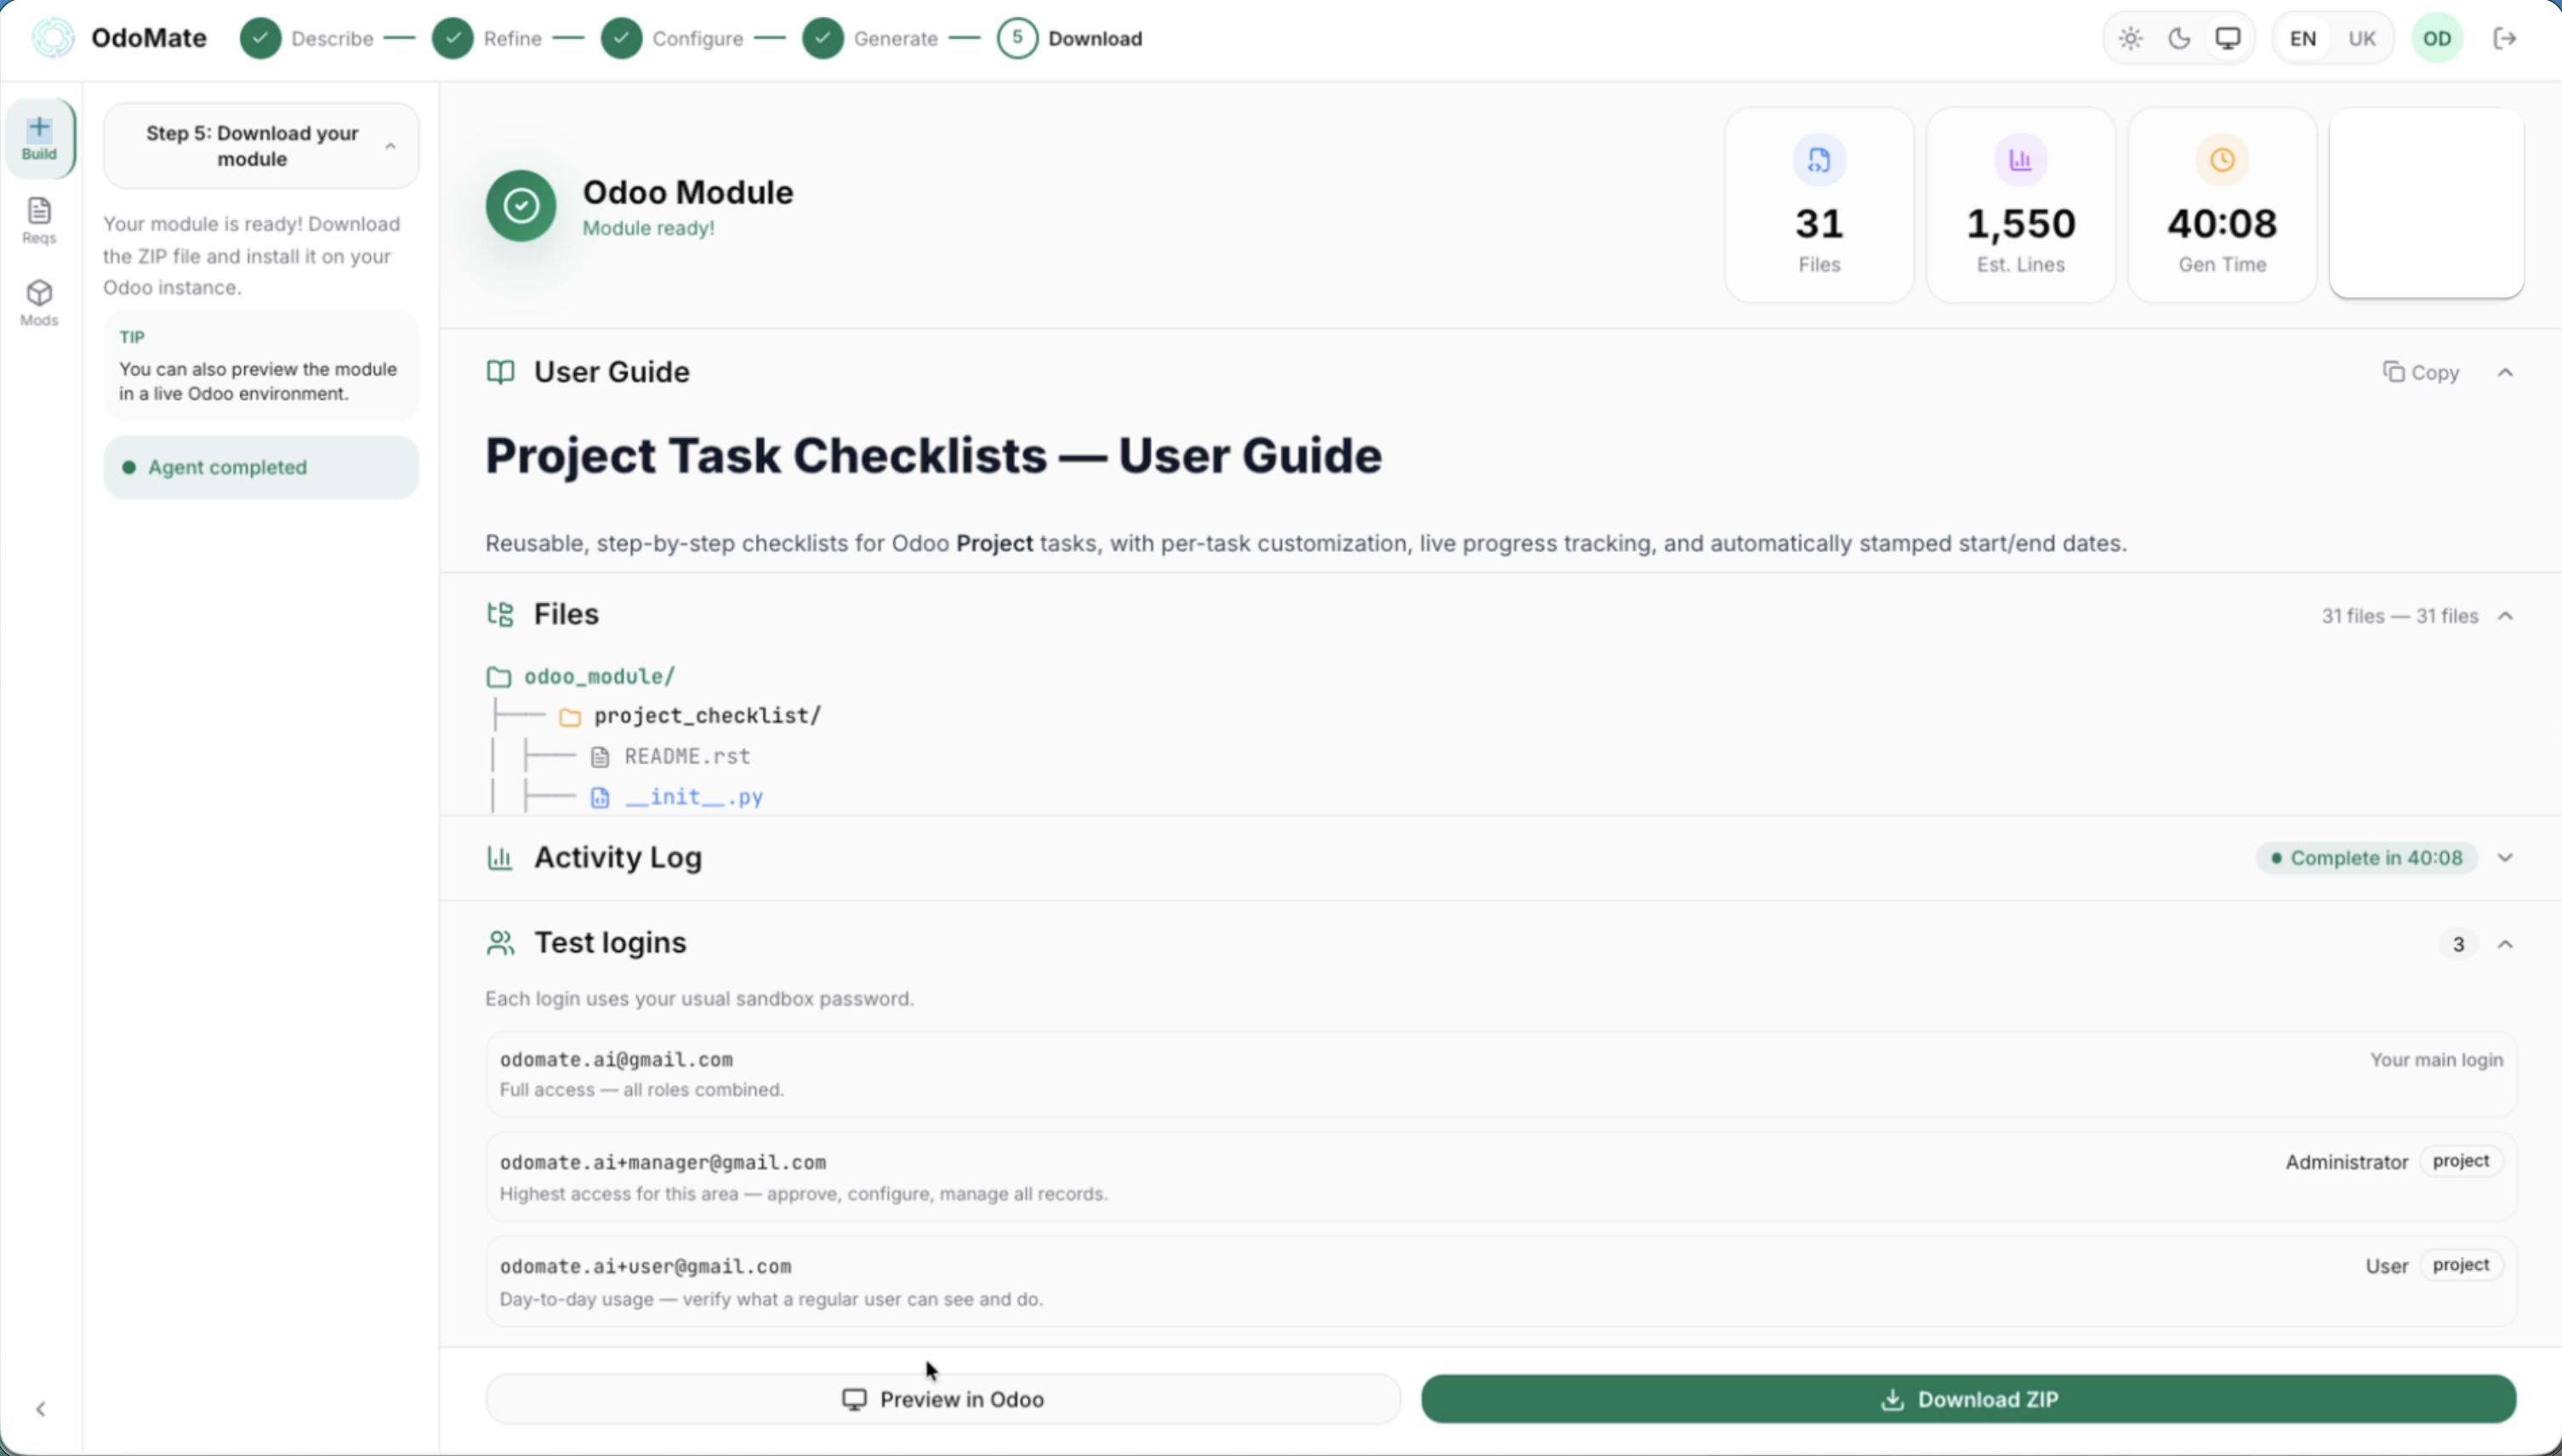Click the User Guide book icon
The height and width of the screenshot is (1456, 2562).
500,372
